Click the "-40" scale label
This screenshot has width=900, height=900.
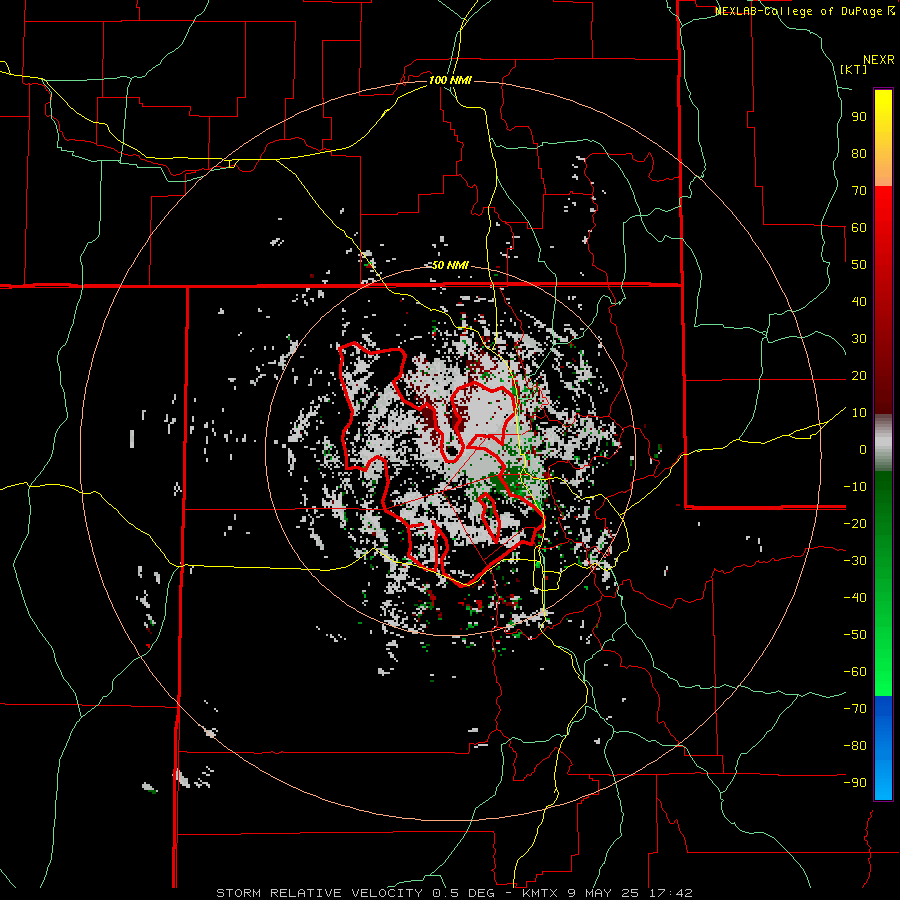tap(855, 598)
